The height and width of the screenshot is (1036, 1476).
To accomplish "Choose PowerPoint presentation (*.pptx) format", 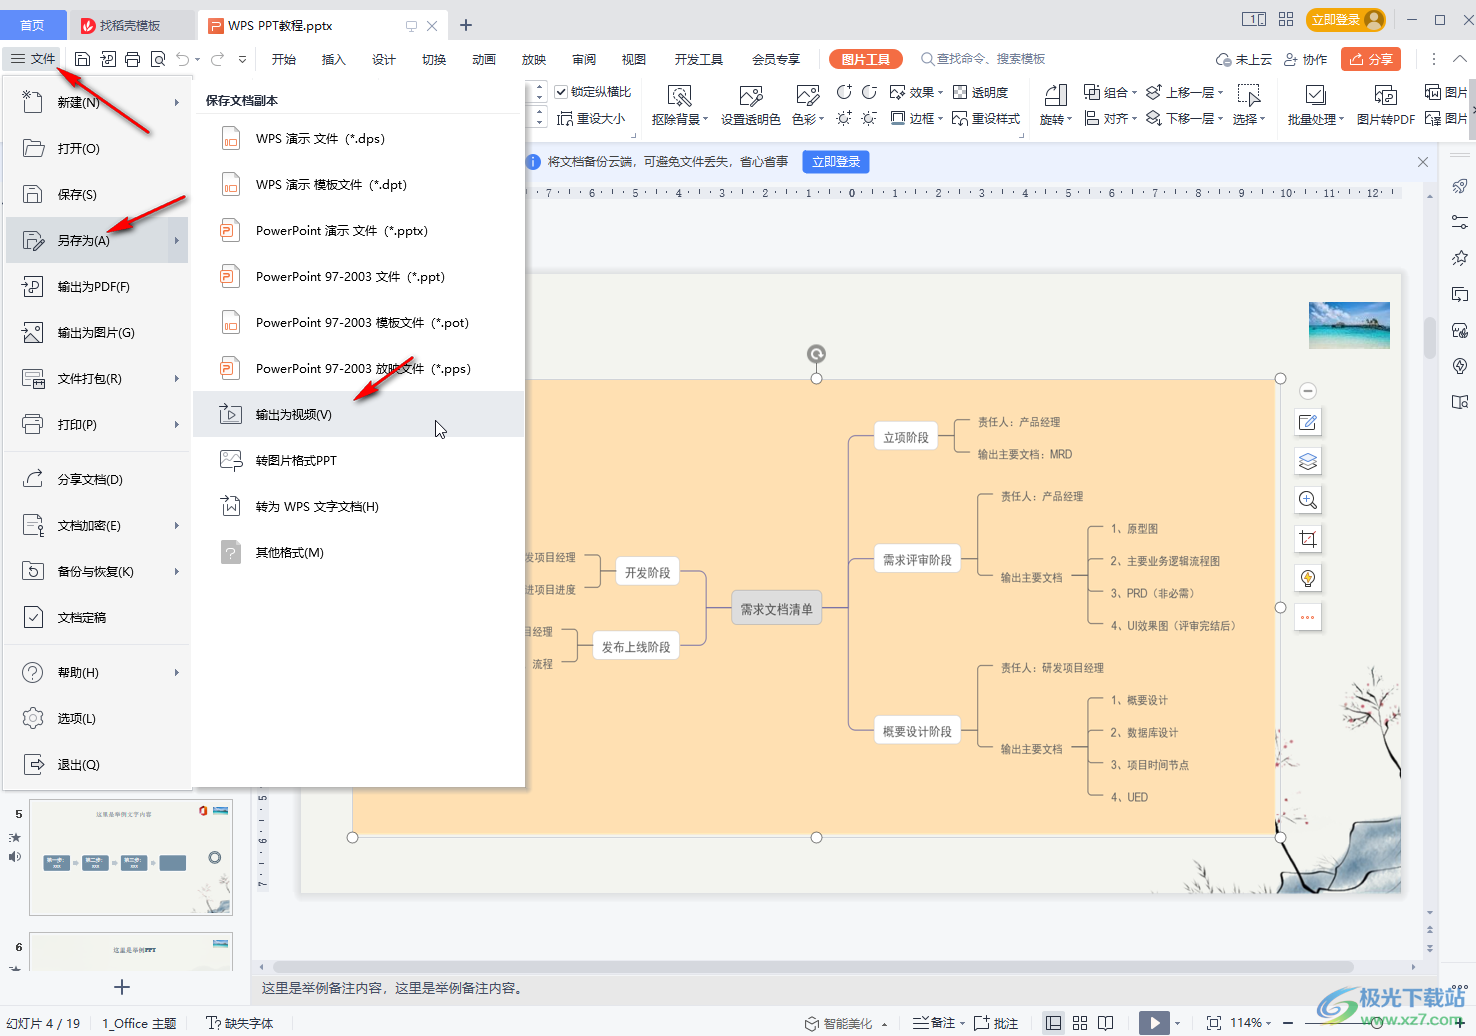I will click(x=359, y=231).
